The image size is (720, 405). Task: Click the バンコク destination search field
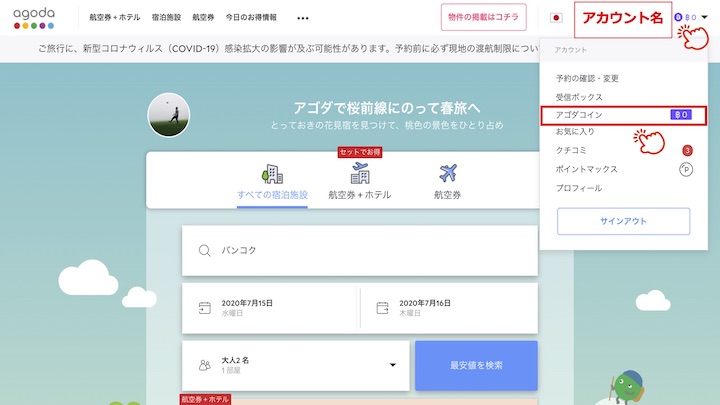pos(360,250)
